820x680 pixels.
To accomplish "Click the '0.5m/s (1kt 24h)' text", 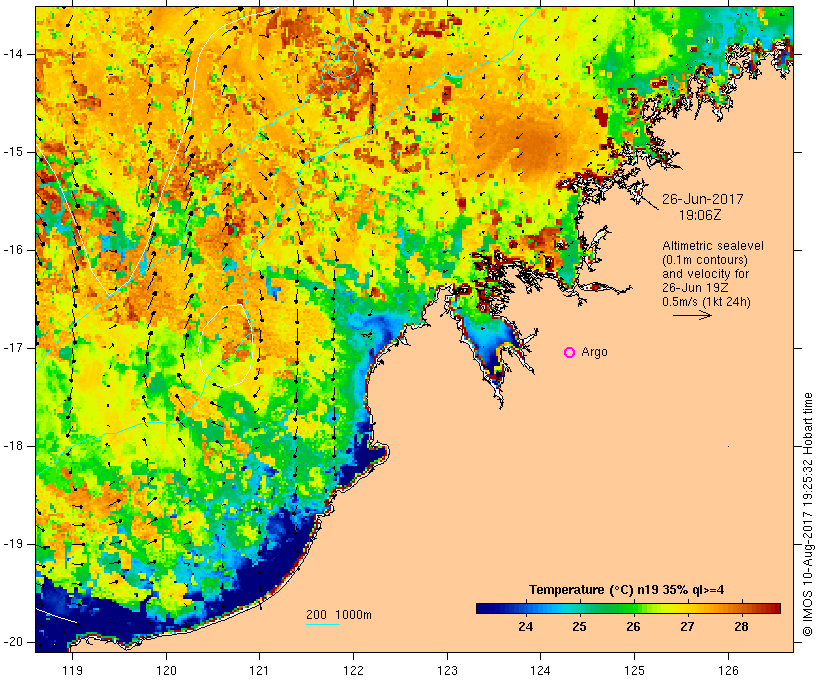I will point(706,302).
